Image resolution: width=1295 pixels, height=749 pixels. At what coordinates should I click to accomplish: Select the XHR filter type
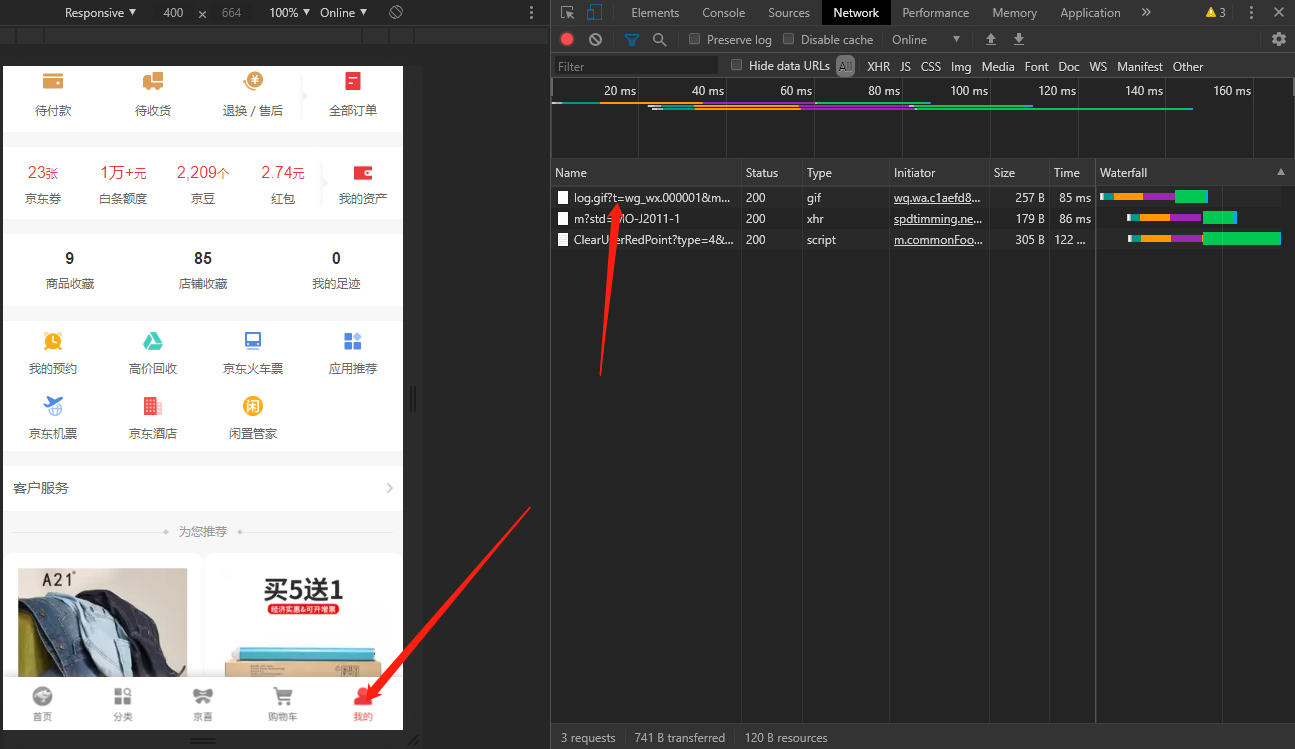(x=878, y=66)
